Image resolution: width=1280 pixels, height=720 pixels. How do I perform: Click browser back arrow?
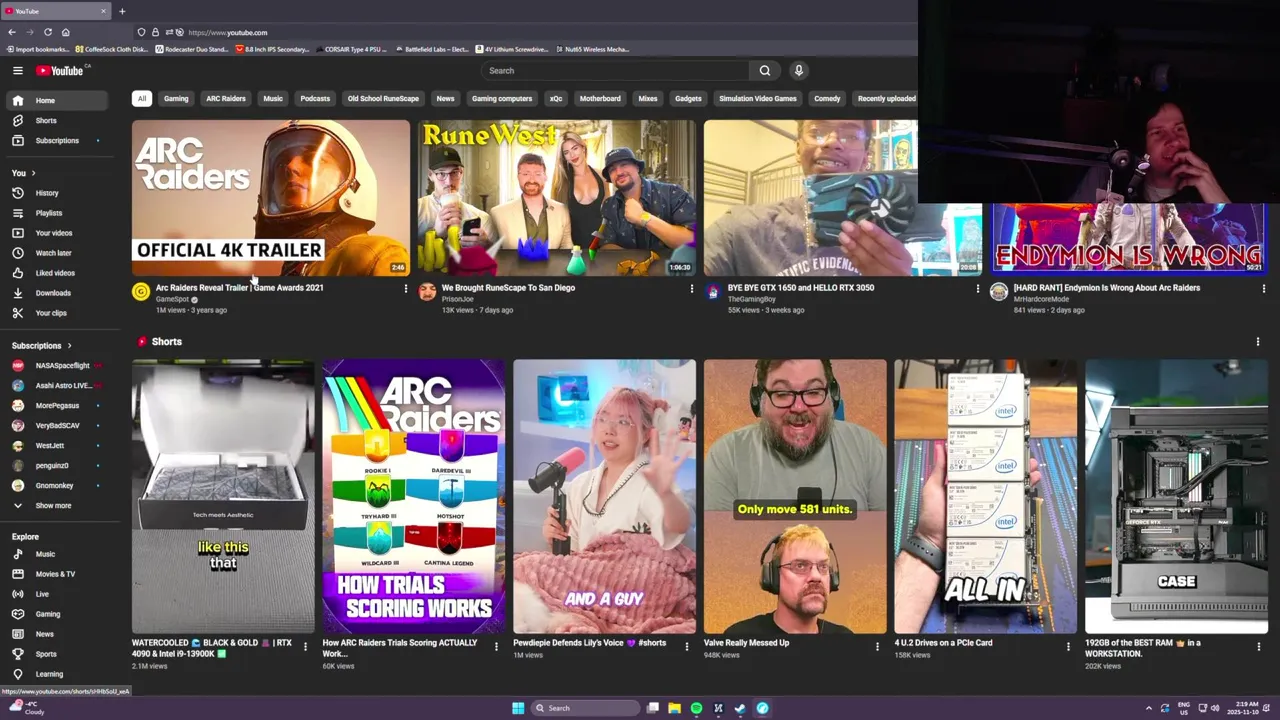click(12, 32)
